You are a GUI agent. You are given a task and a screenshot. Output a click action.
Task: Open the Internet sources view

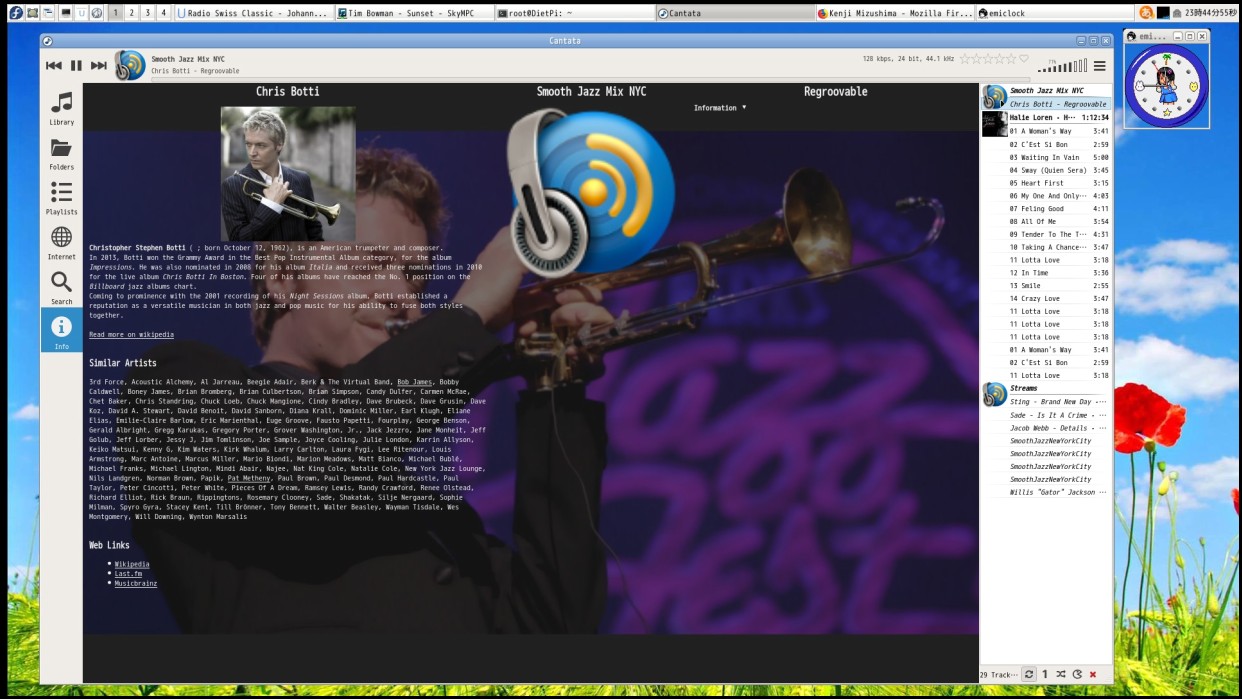[x=61, y=242]
